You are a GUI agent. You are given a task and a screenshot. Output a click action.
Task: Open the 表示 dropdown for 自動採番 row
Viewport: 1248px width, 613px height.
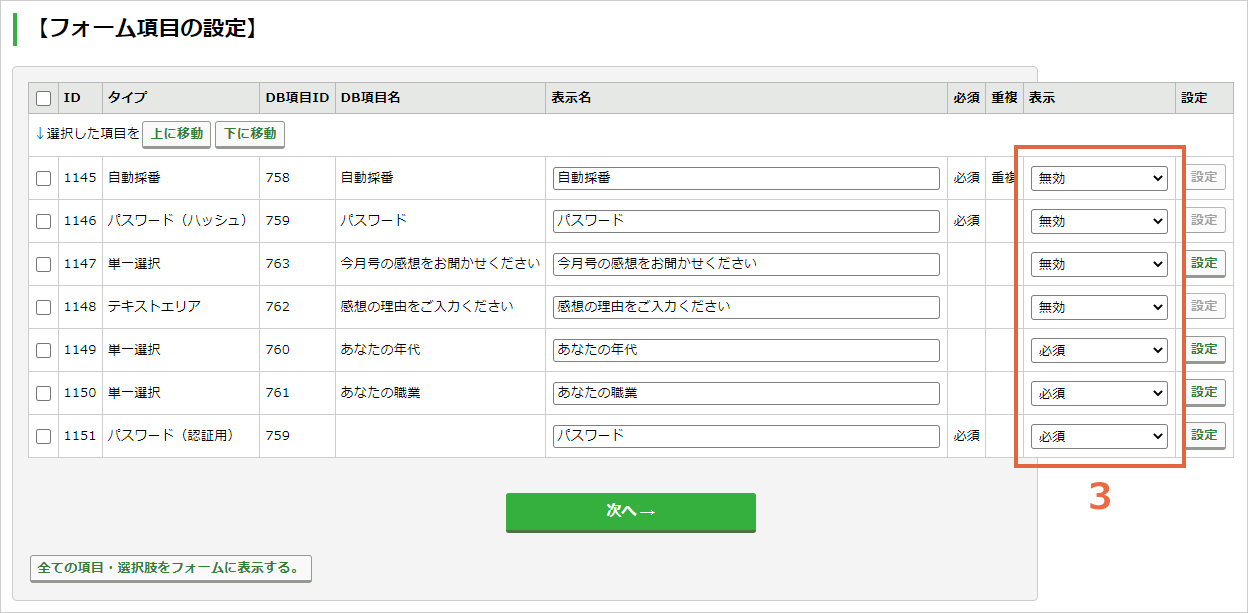tap(1099, 178)
